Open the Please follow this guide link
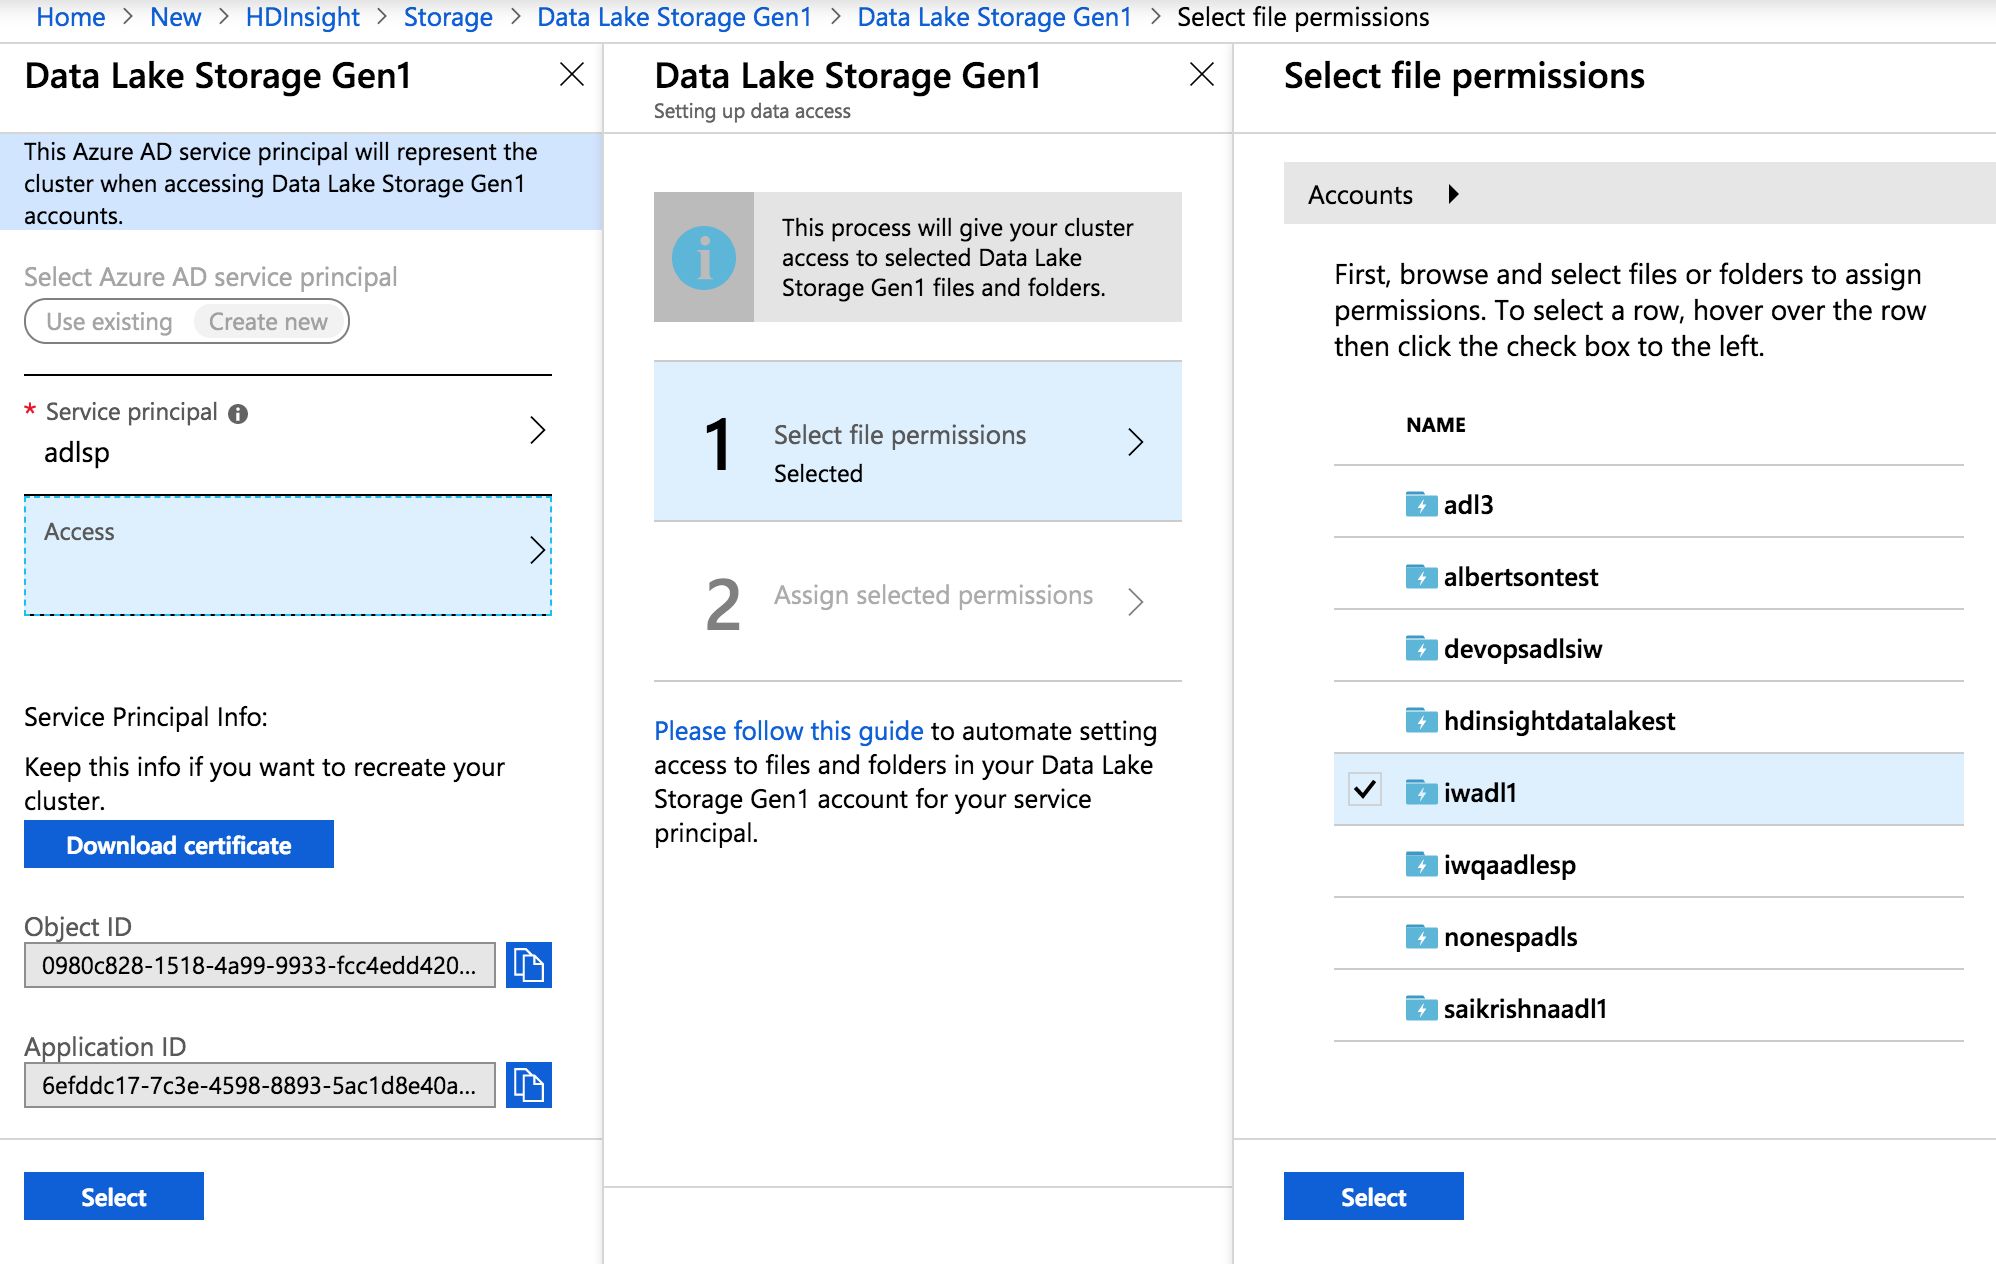The image size is (1996, 1264). 788,731
